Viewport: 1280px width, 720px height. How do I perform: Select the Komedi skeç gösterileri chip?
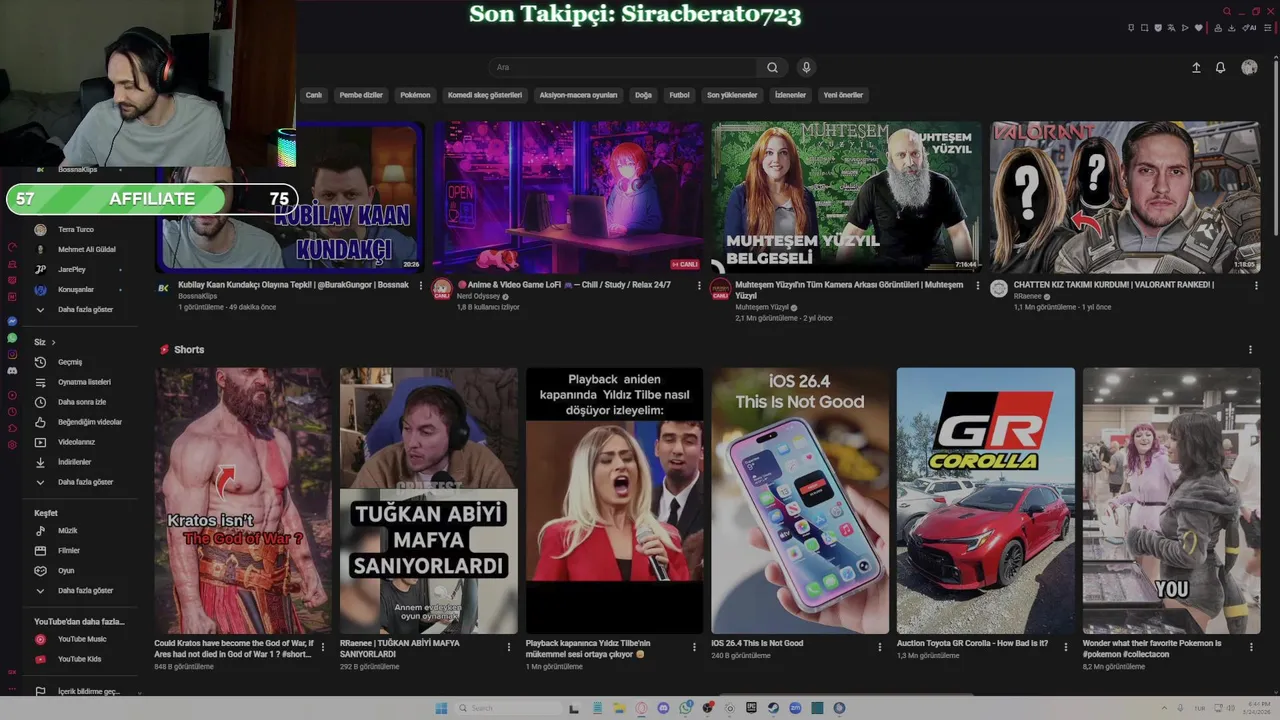tap(485, 95)
